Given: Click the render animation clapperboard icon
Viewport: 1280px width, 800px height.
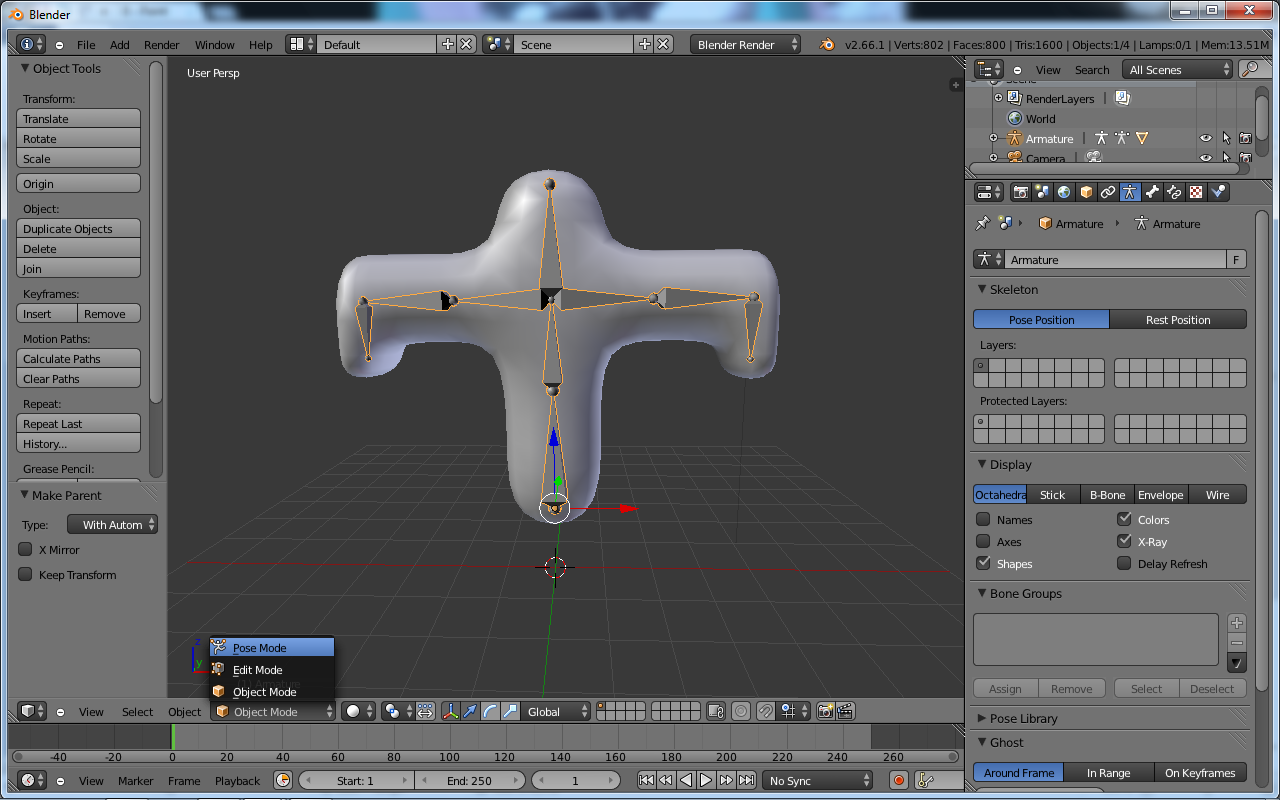Looking at the screenshot, I should click(845, 711).
